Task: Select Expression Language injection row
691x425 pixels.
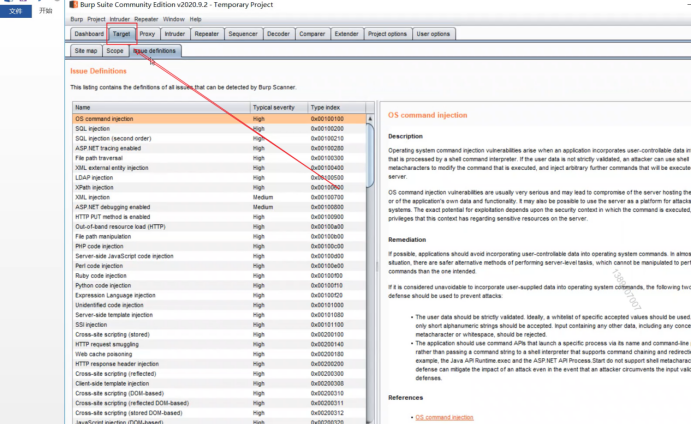Action: [219, 295]
